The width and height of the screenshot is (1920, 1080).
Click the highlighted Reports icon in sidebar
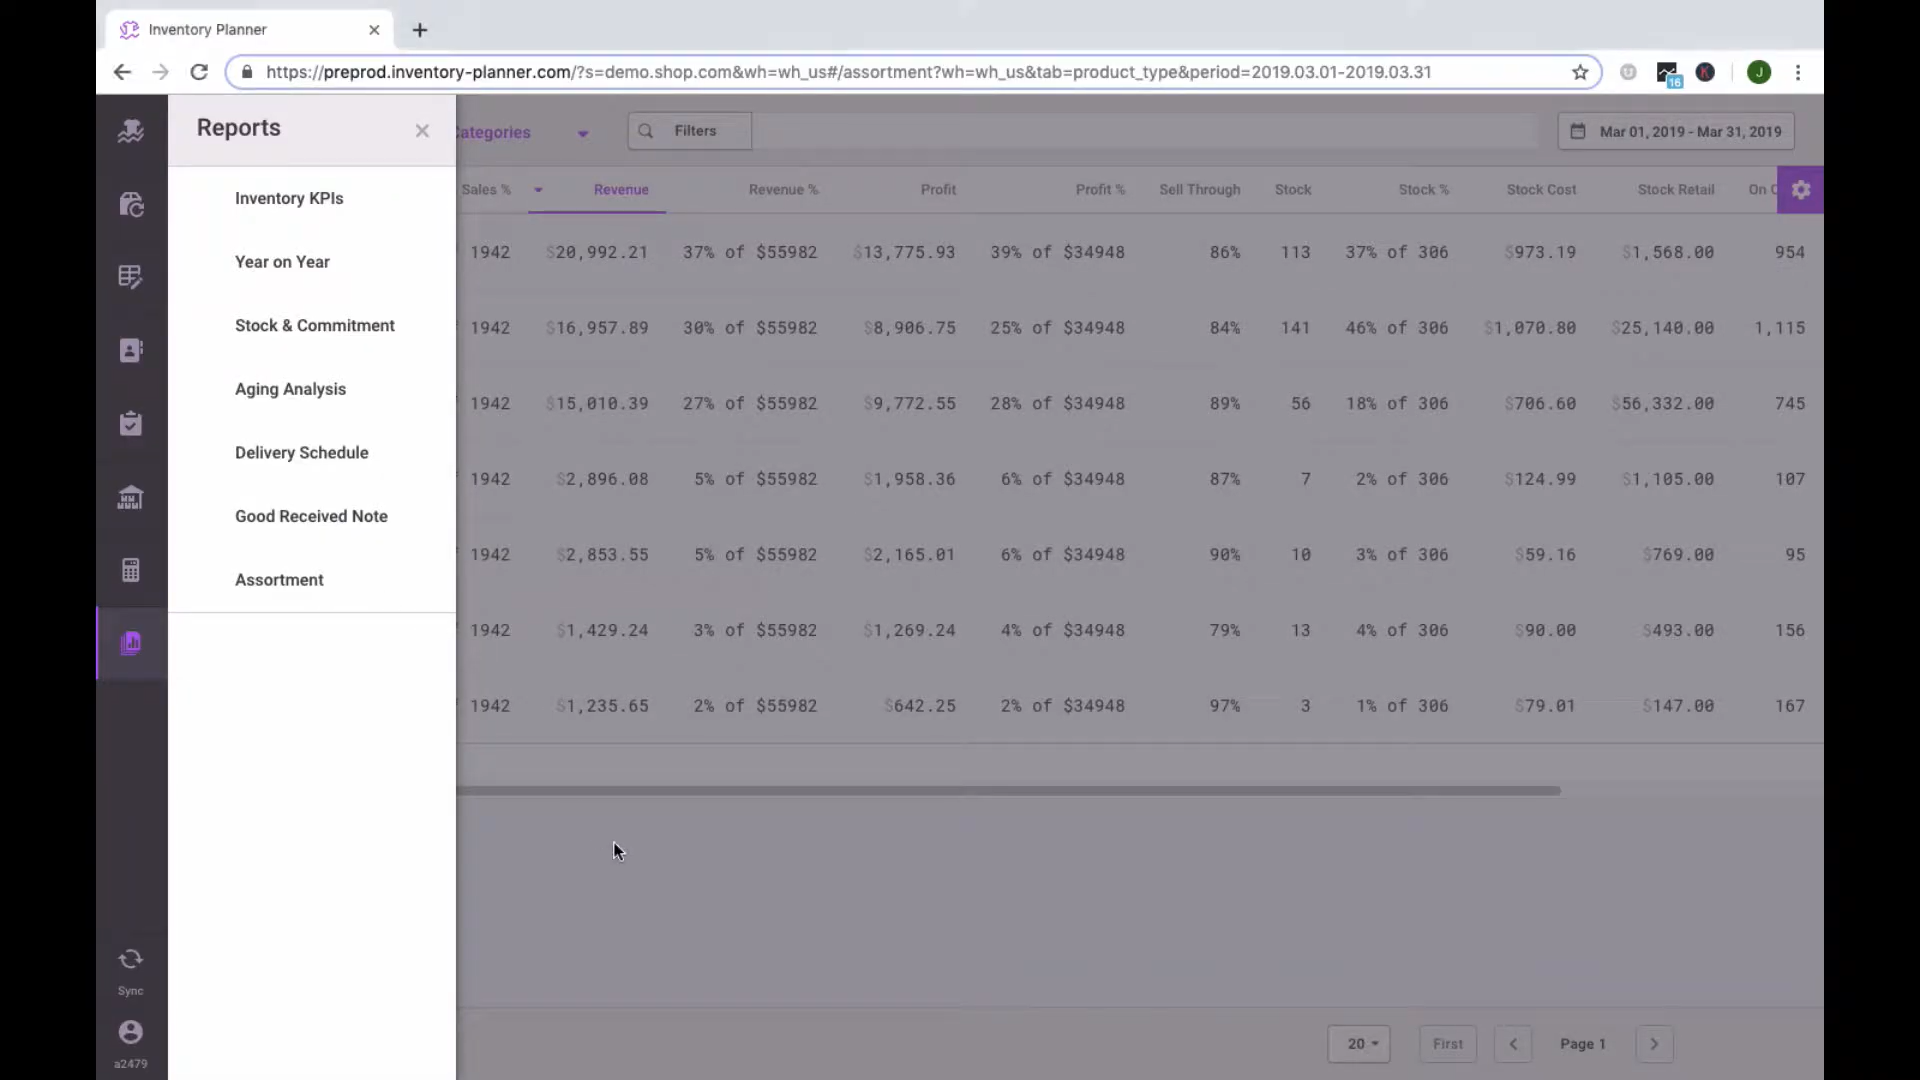[x=131, y=643]
